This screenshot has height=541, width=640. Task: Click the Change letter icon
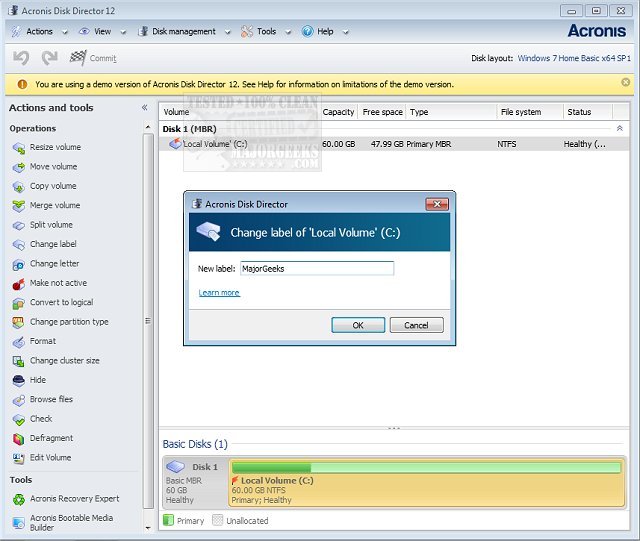point(19,264)
